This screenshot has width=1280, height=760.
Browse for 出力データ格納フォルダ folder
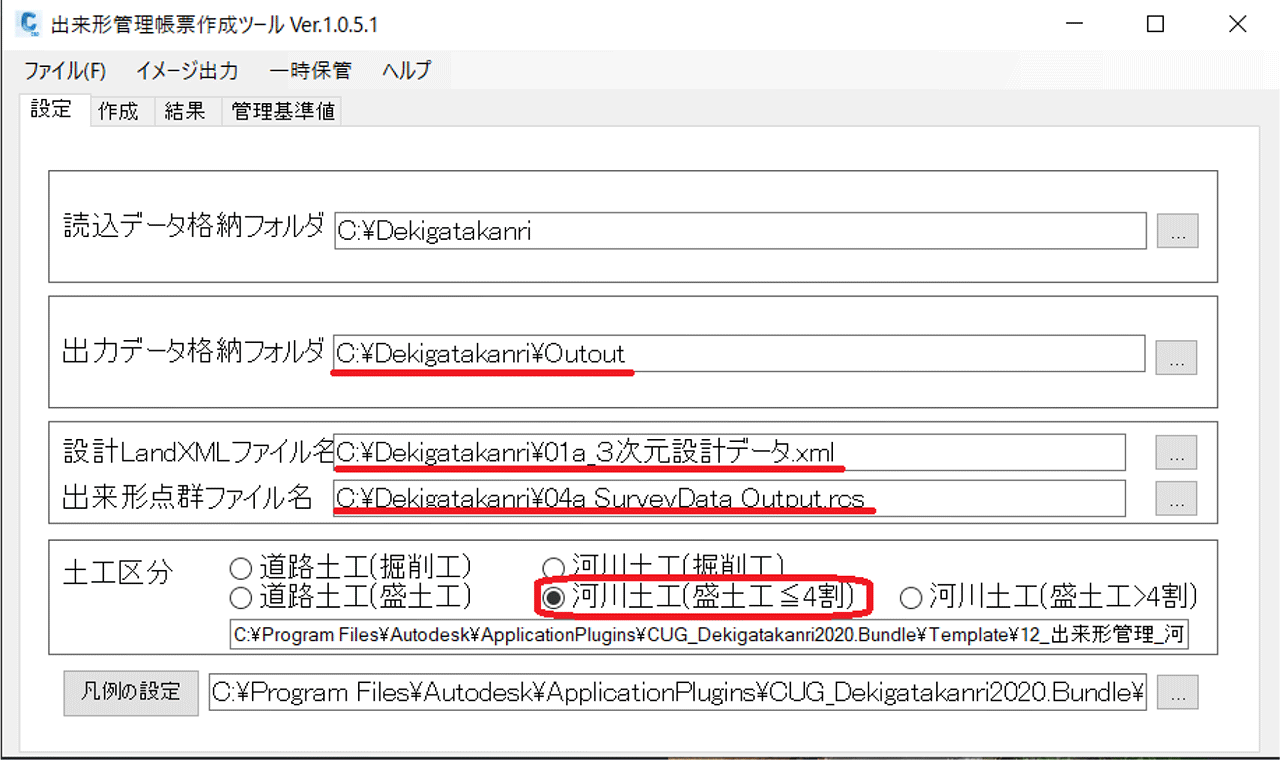[1176, 357]
